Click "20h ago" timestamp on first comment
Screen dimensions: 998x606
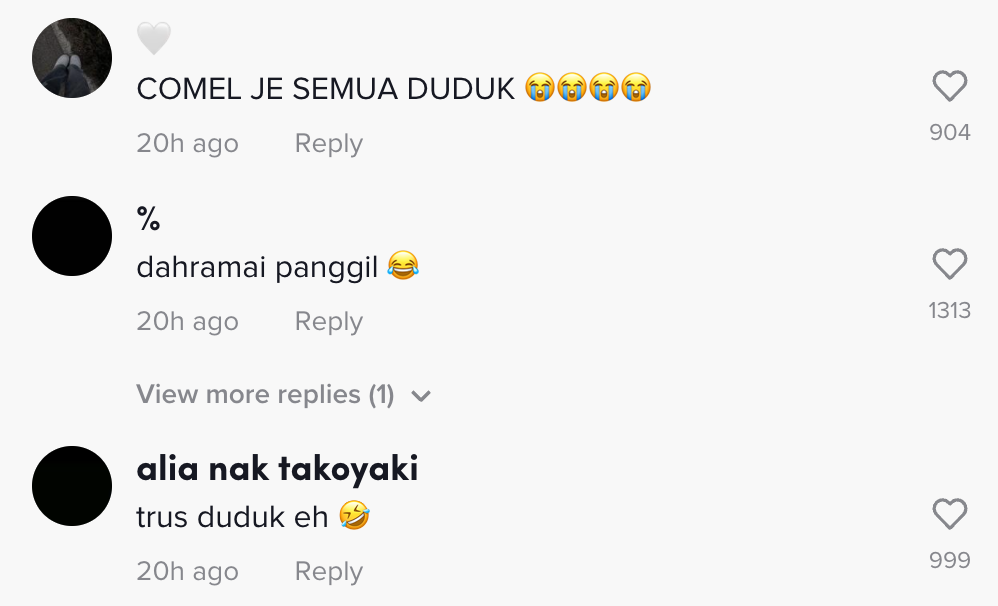click(187, 144)
